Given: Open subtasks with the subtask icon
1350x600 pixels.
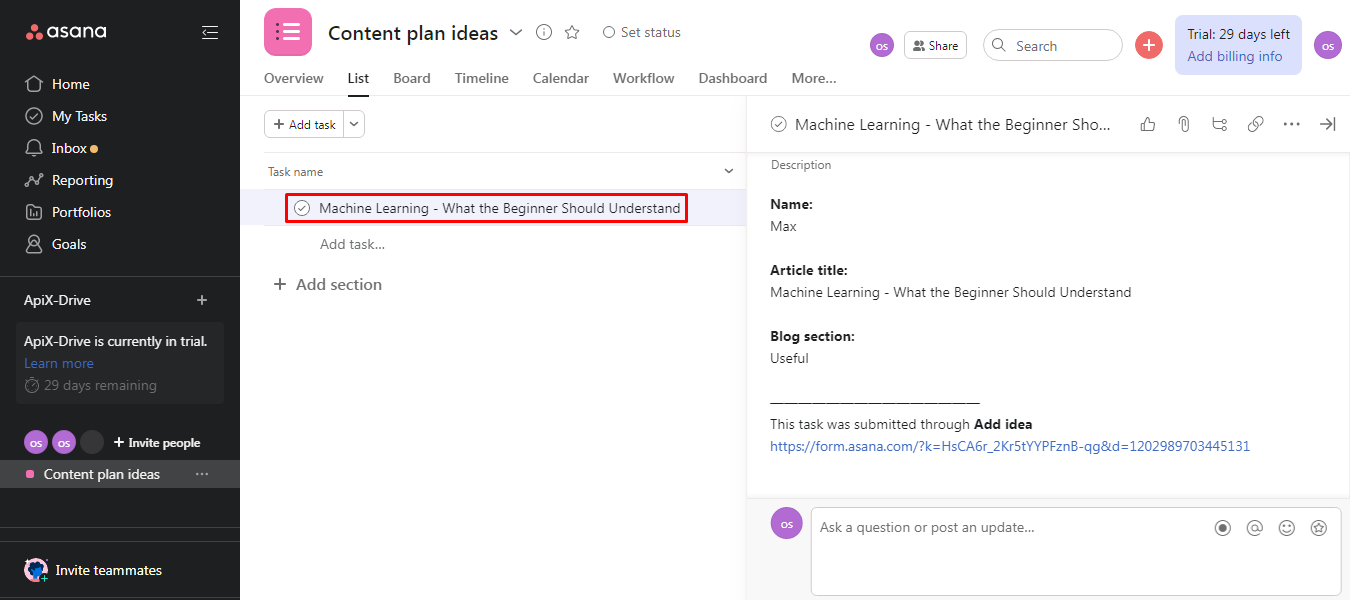Looking at the screenshot, I should tap(1219, 123).
